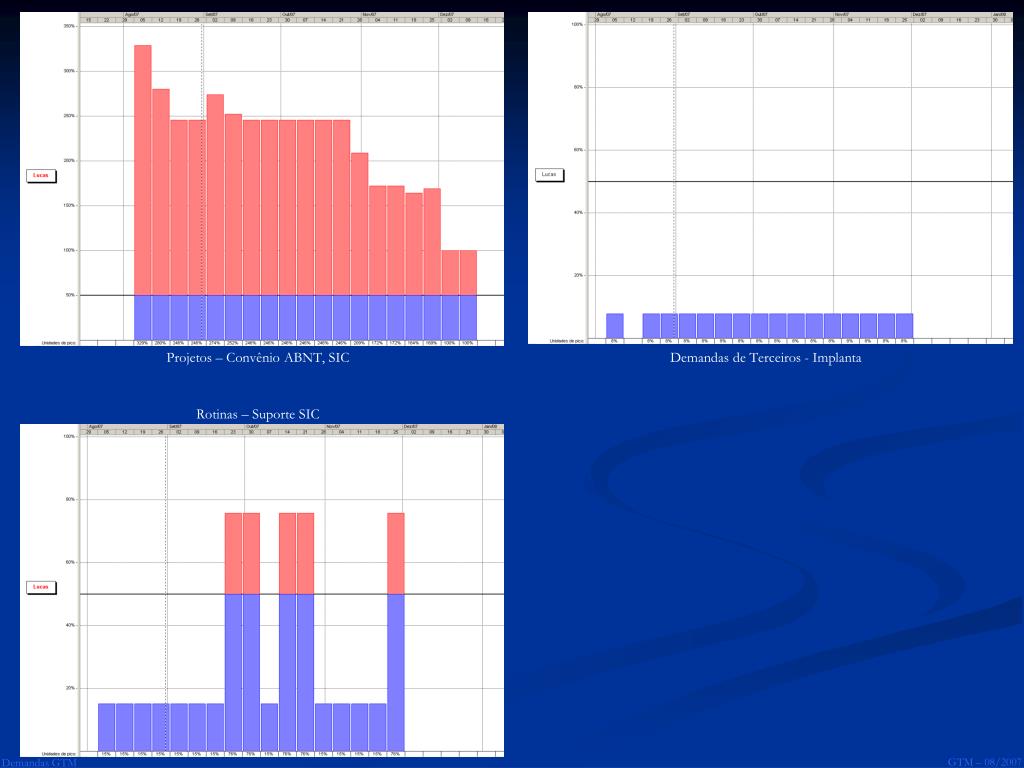Click the Lucas legend in the Demandas de Terceiros chart
Viewport: 1024px width, 768px height.
pyautogui.click(x=549, y=174)
